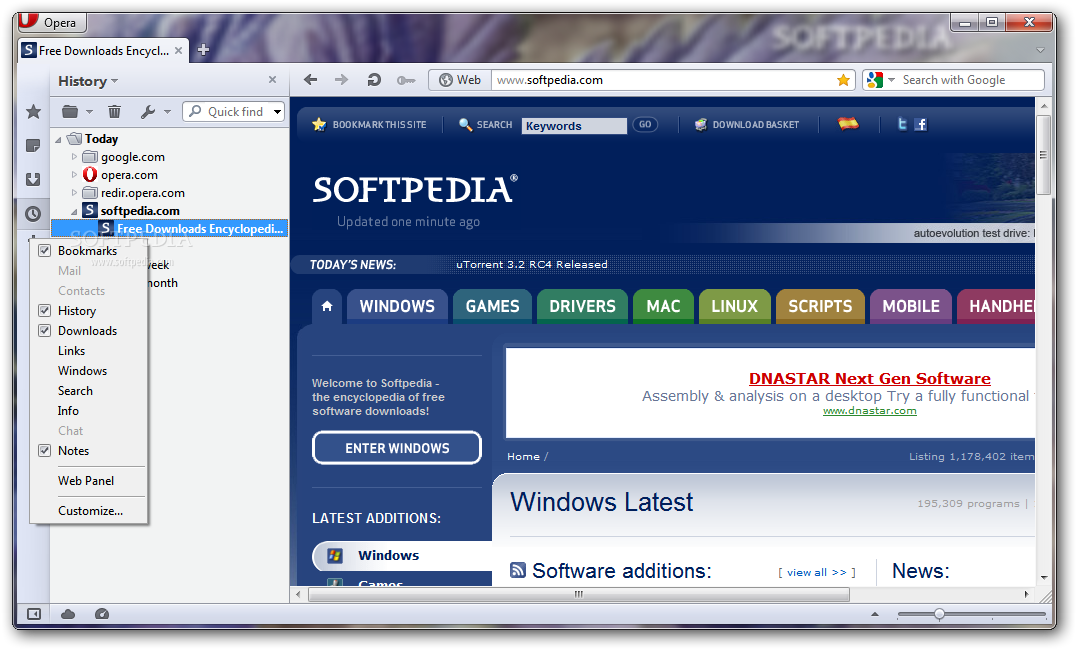Click the view all >> link
The width and height of the screenshot is (1077, 650).
(817, 572)
